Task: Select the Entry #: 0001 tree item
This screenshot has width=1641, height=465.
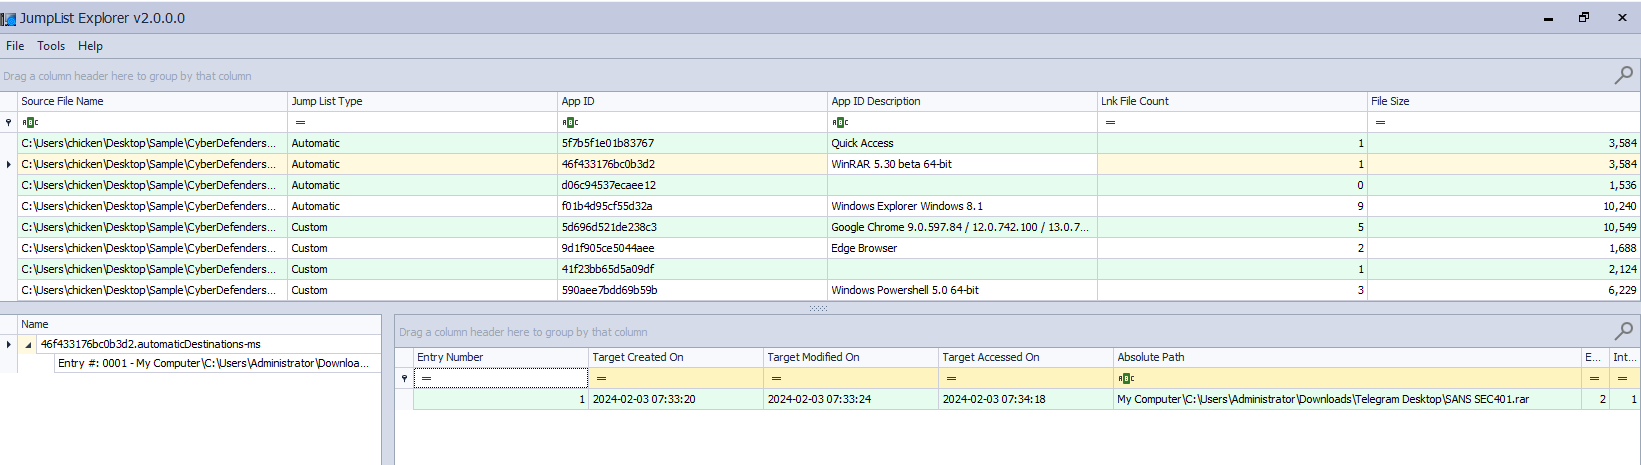Action: coord(212,363)
